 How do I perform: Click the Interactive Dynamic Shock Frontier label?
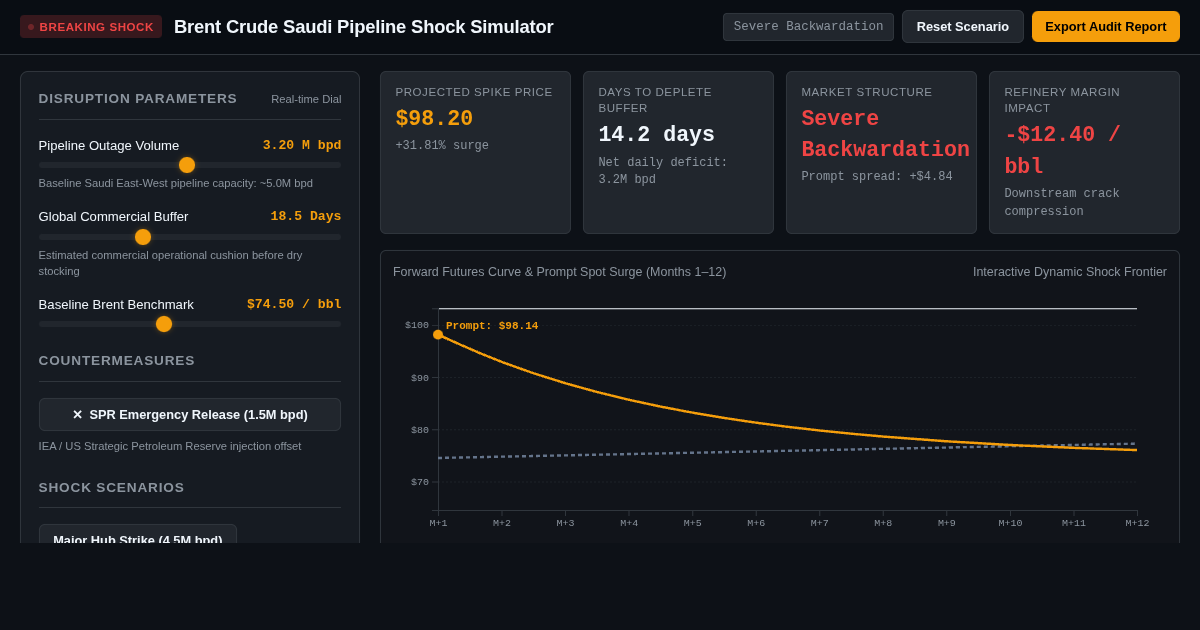[x=1070, y=272]
